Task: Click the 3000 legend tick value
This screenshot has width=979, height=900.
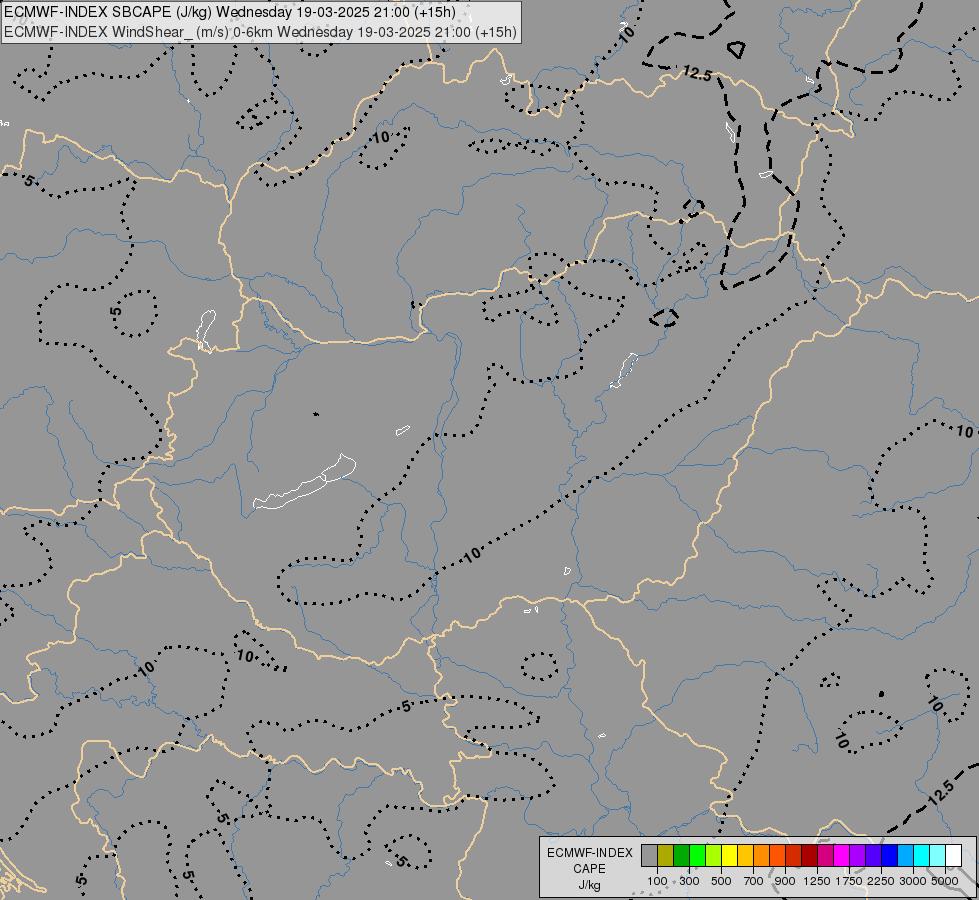Action: [x=913, y=881]
